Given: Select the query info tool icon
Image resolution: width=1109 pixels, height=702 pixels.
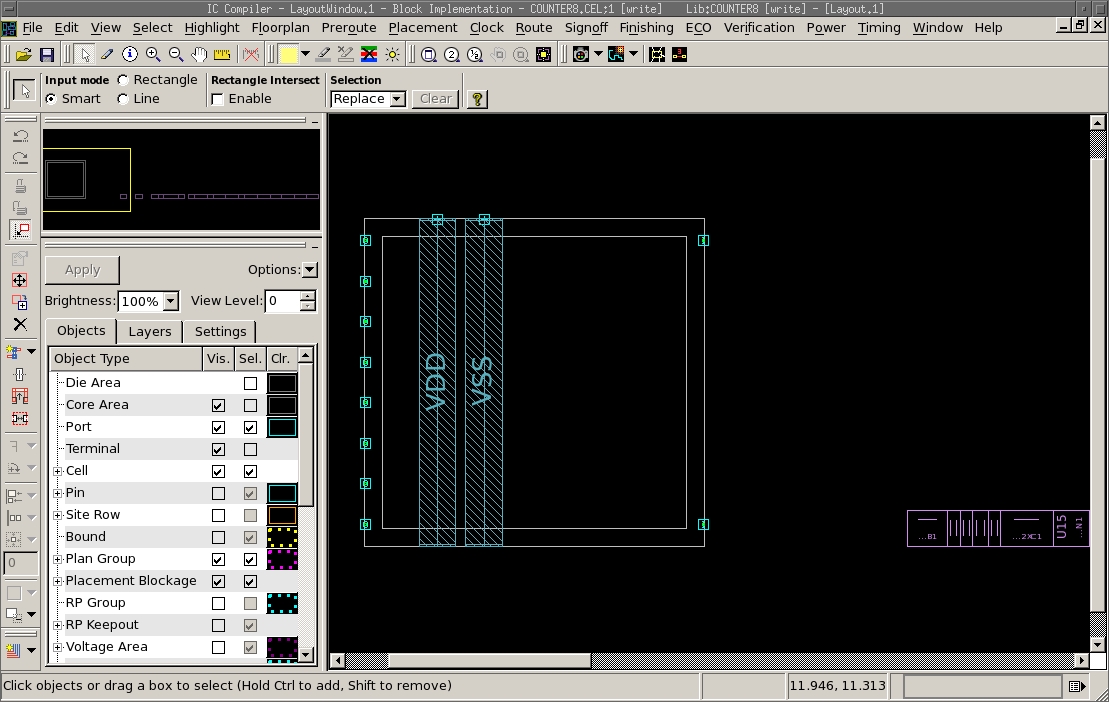Looking at the screenshot, I should coord(130,54).
